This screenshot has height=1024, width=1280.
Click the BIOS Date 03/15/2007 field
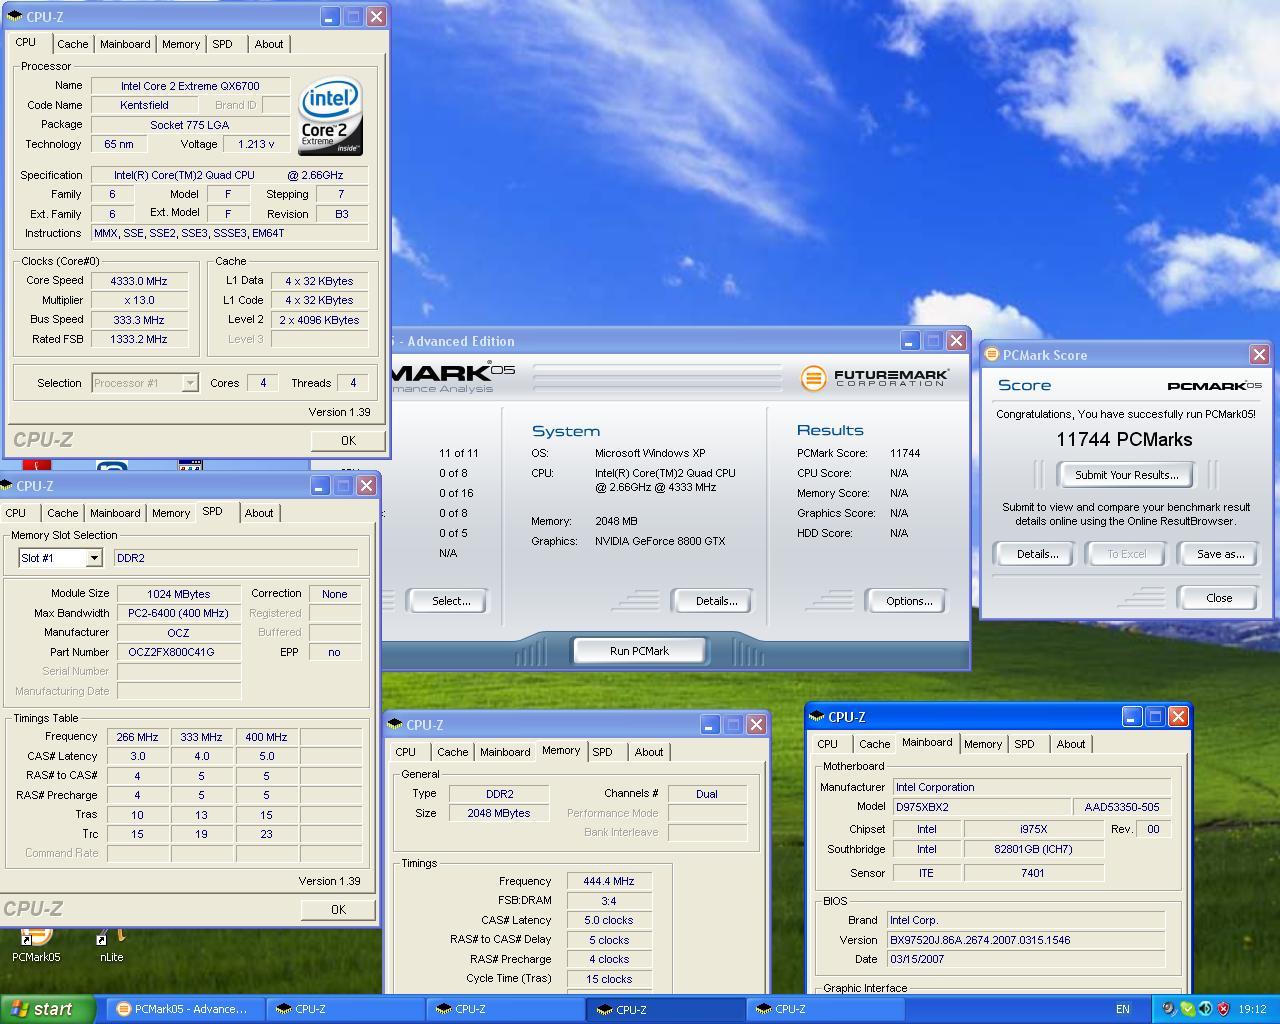tap(1026, 959)
